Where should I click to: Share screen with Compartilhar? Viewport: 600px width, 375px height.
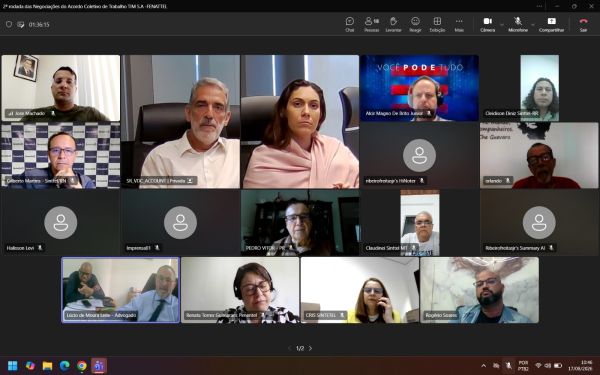(x=551, y=24)
